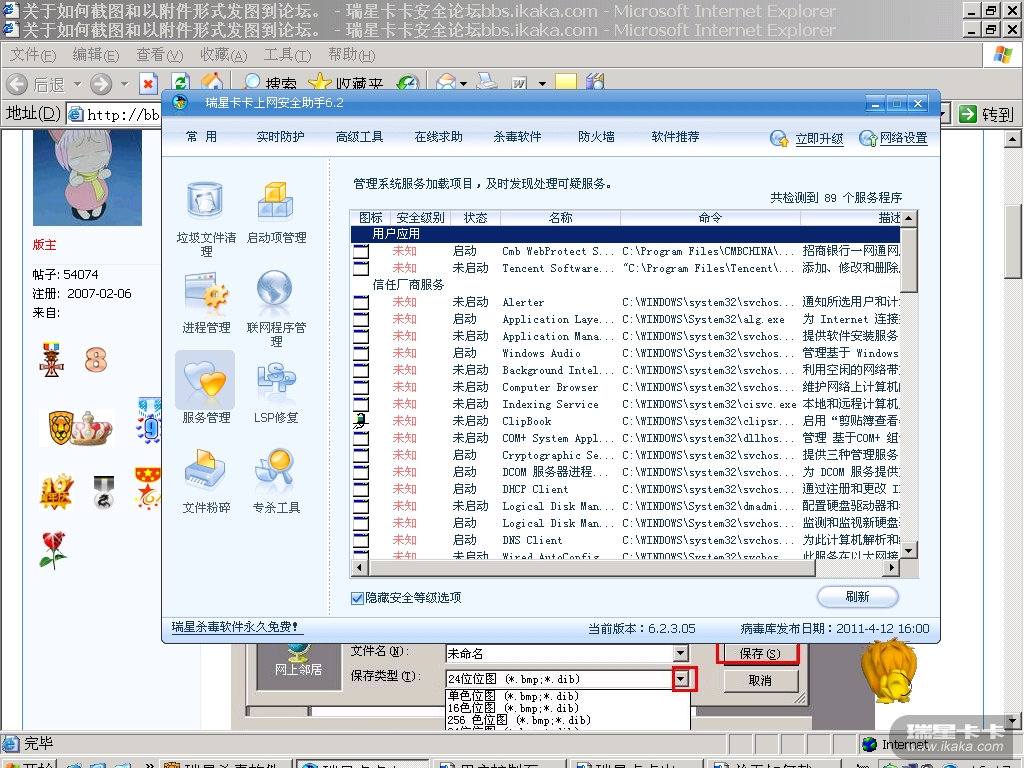Click the 刷新 refresh button
Screen dimensions: 1024x768
pos(857,597)
